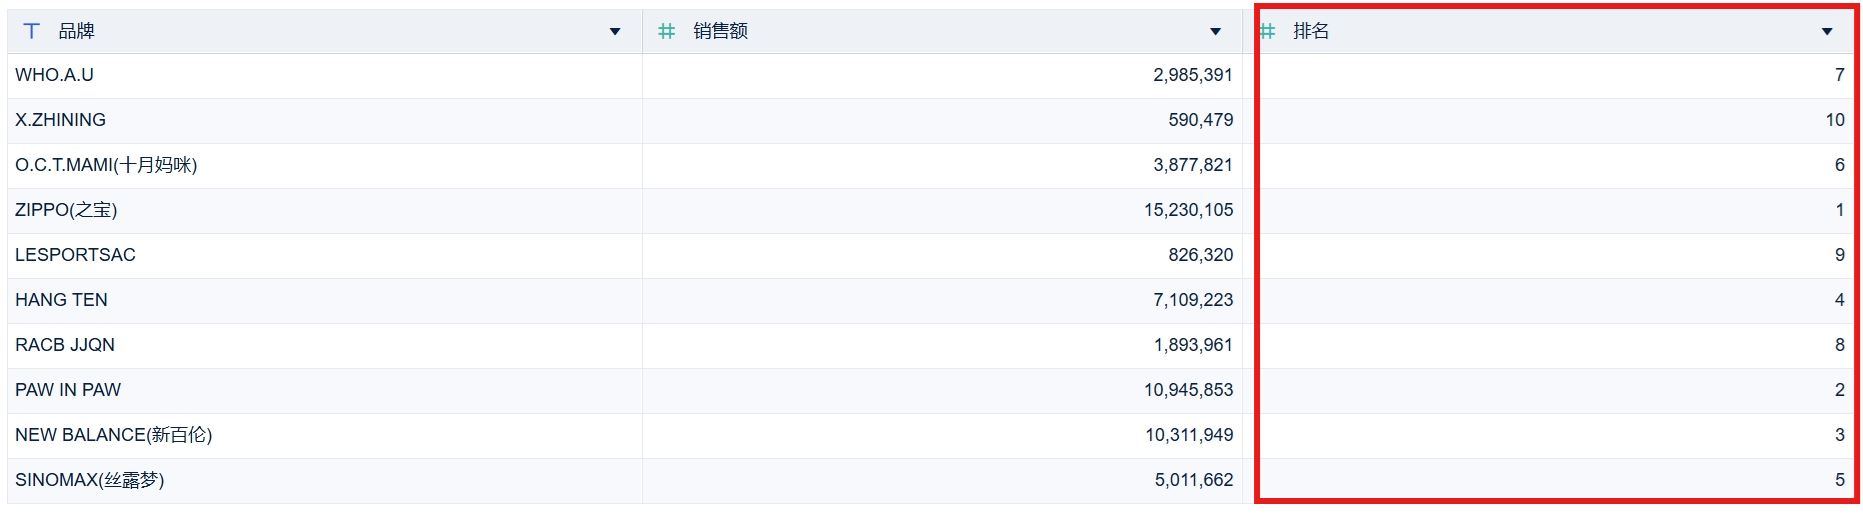Click the number type icon beside 销售额
1863x518 pixels.
click(666, 31)
